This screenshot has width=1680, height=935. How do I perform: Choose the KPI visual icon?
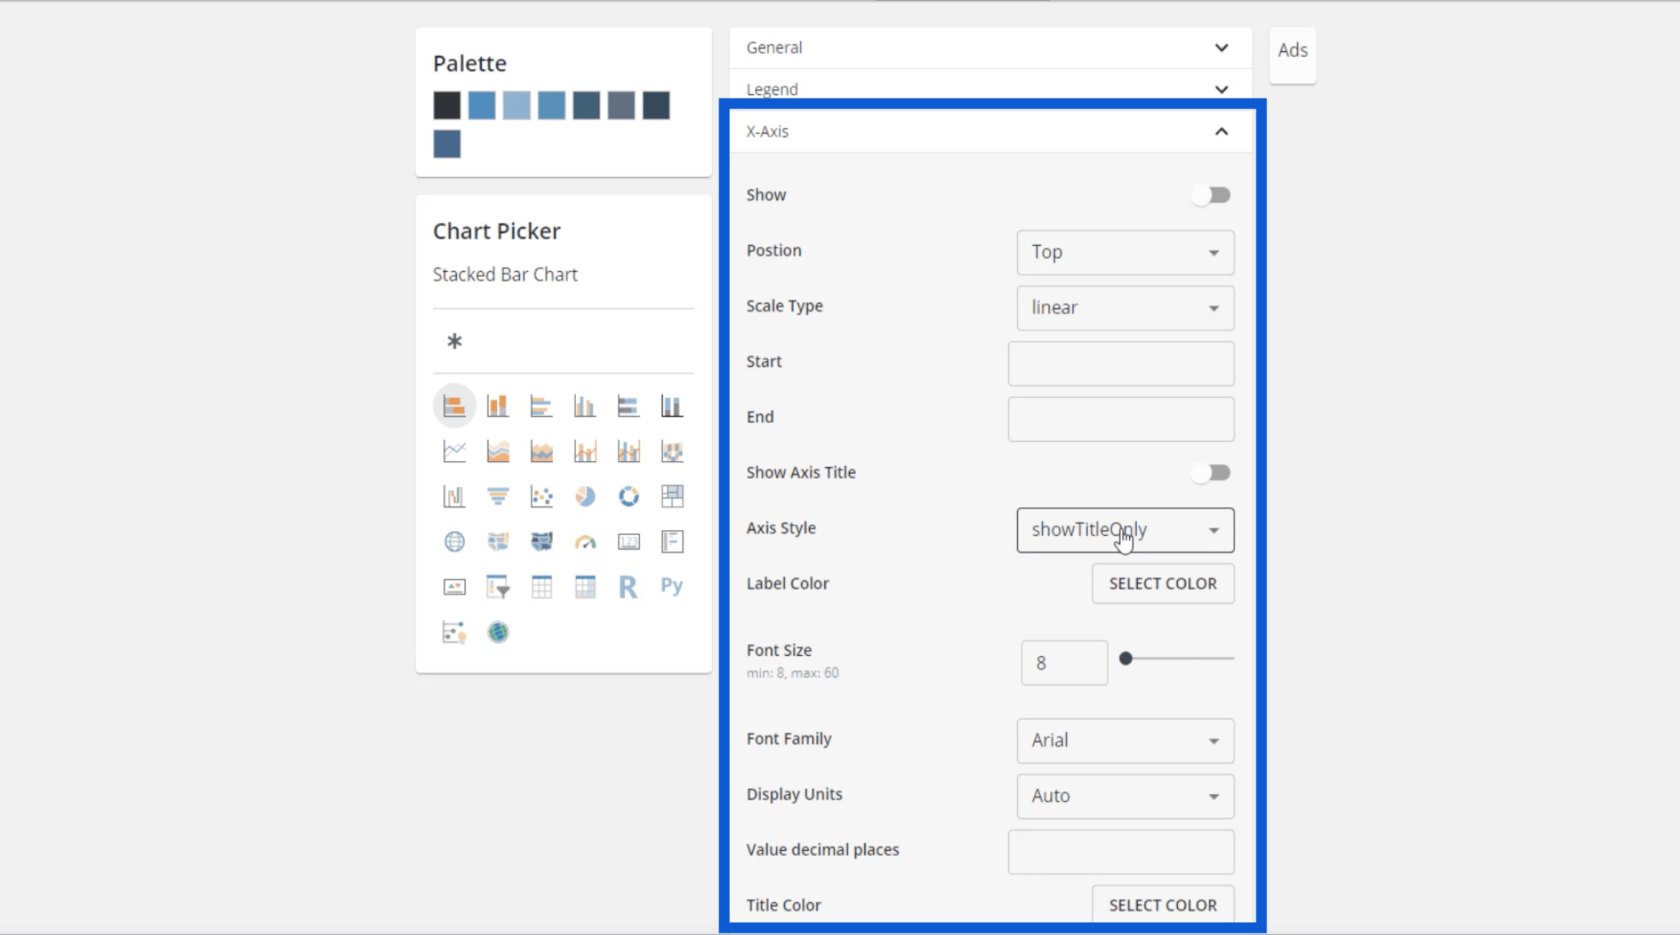tap(454, 587)
